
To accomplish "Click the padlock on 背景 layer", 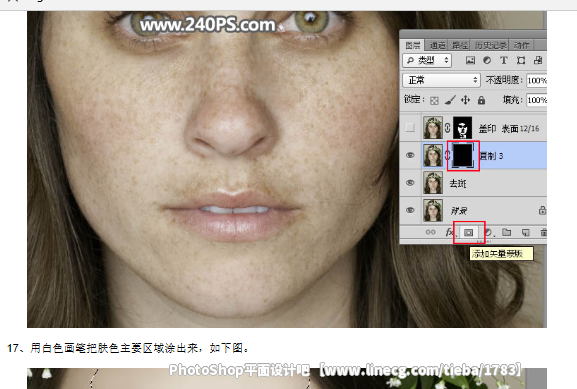I will click(542, 211).
